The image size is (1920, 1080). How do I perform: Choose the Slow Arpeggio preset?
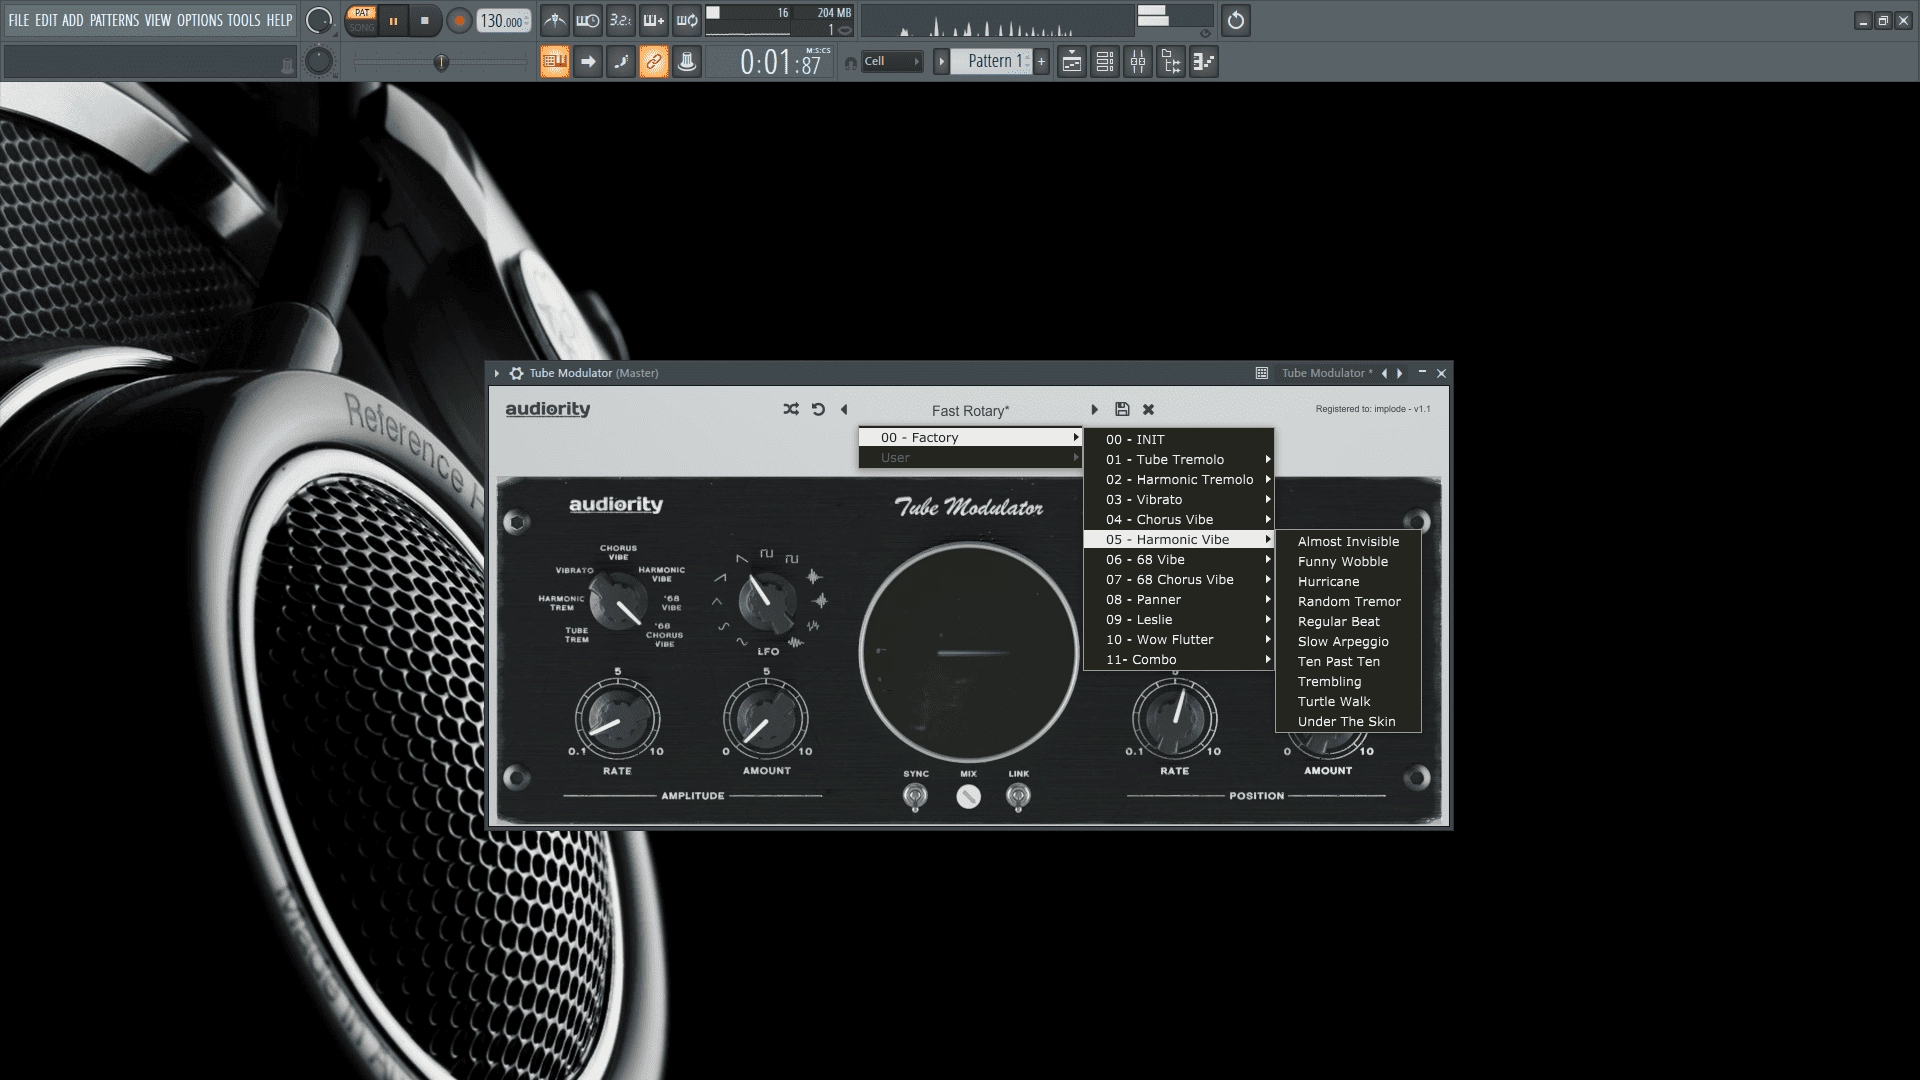[x=1348, y=642]
